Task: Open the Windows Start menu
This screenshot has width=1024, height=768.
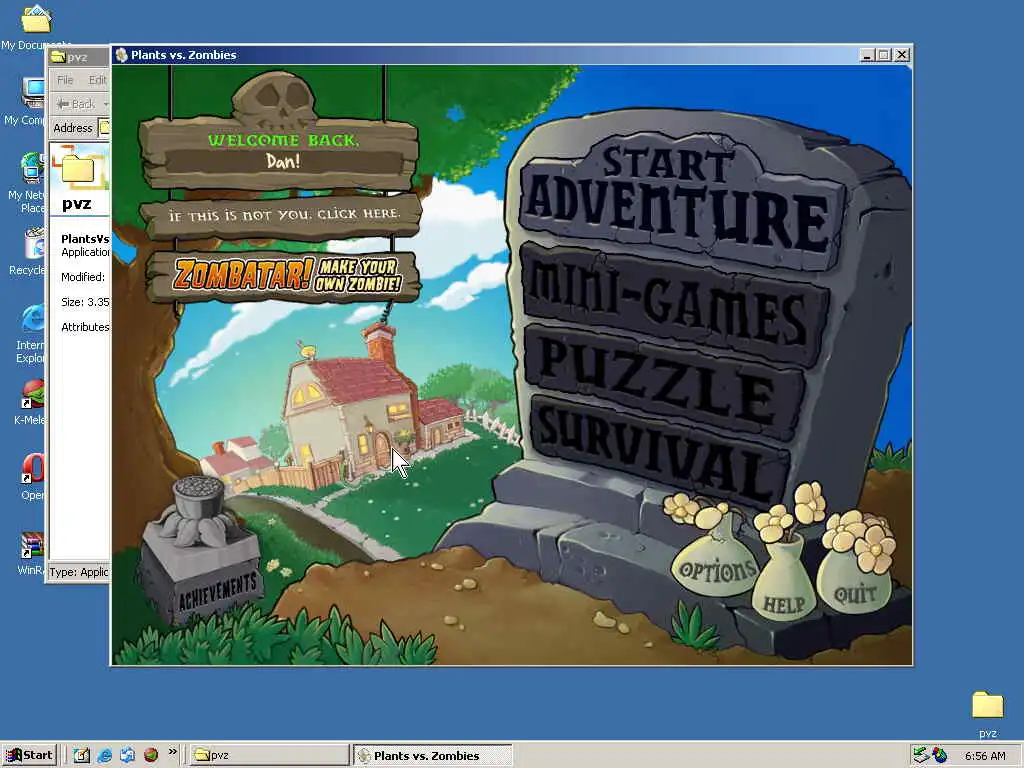Action: pos(29,755)
